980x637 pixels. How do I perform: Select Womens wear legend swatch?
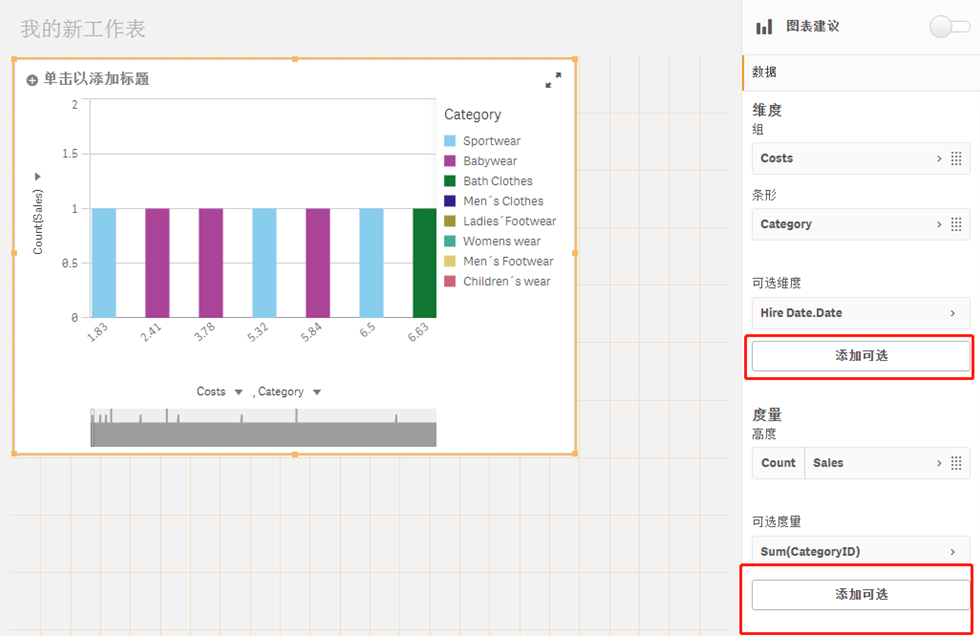(x=449, y=241)
